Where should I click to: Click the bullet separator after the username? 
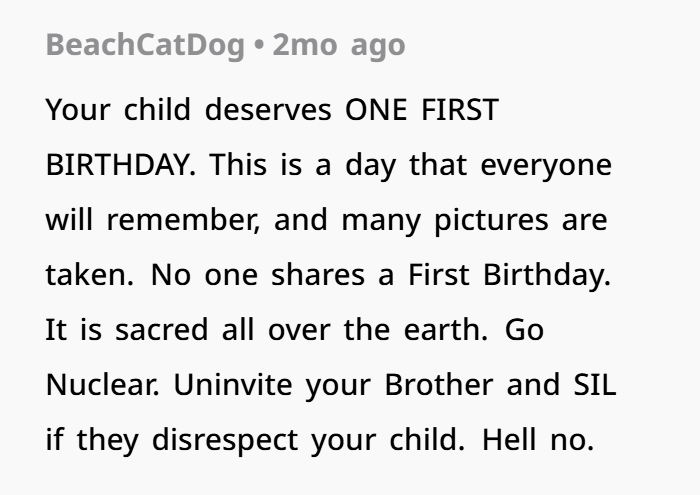click(x=258, y=47)
